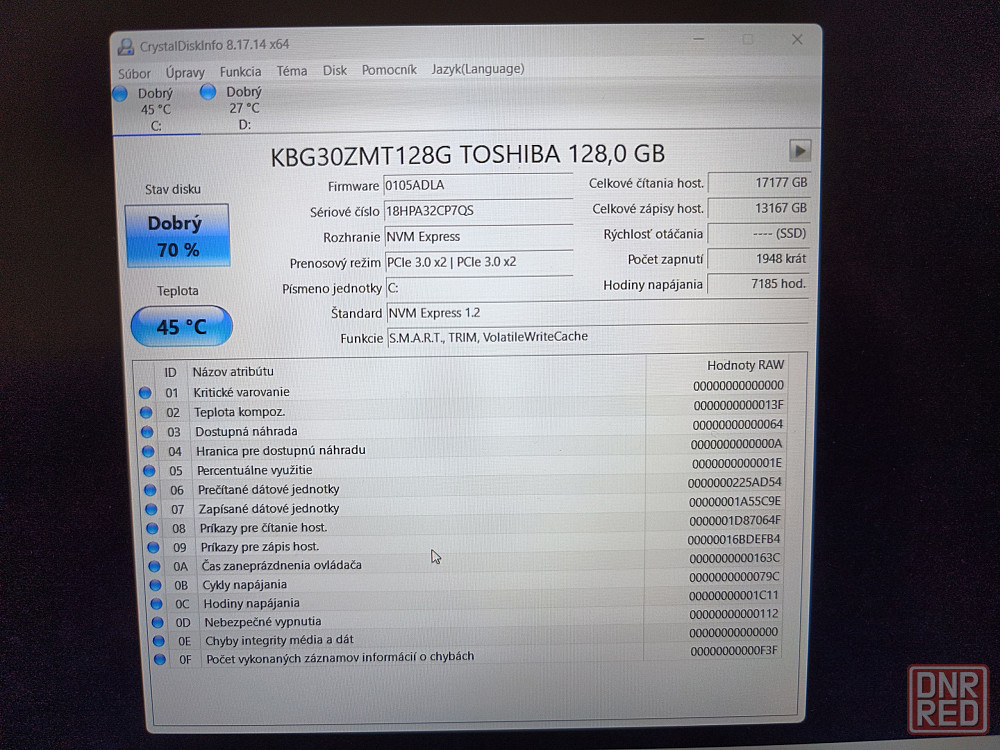Click RAW value 00000016BDEFB4

[733, 540]
